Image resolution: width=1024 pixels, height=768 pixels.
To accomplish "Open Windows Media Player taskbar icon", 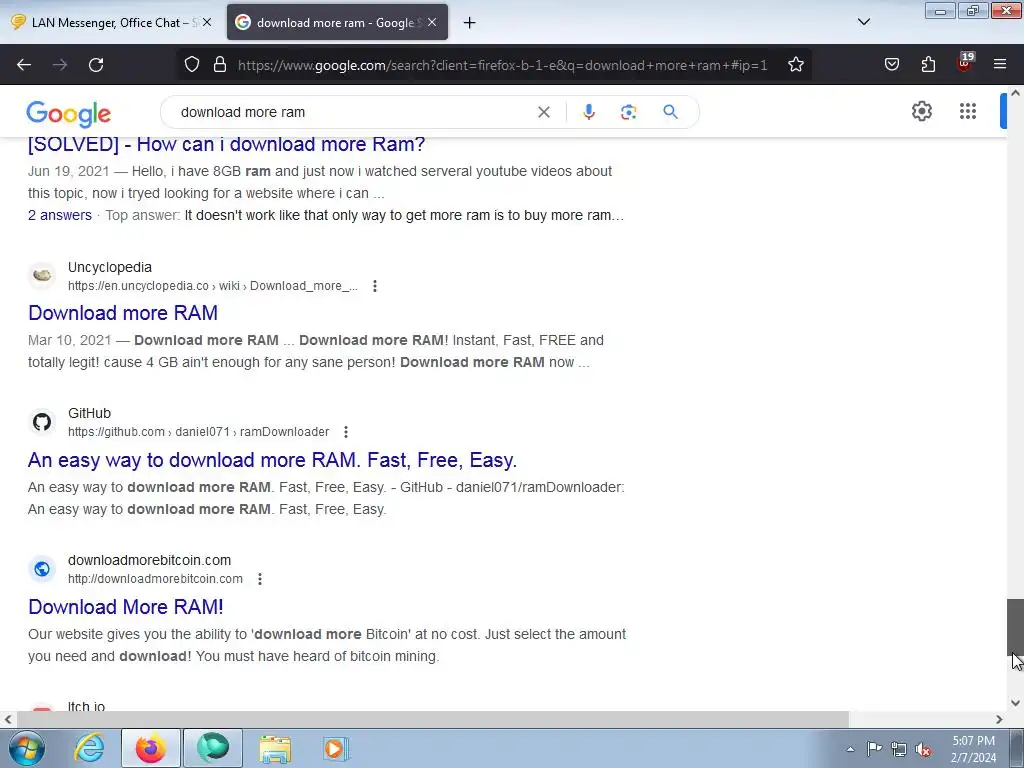I will click(336, 748).
